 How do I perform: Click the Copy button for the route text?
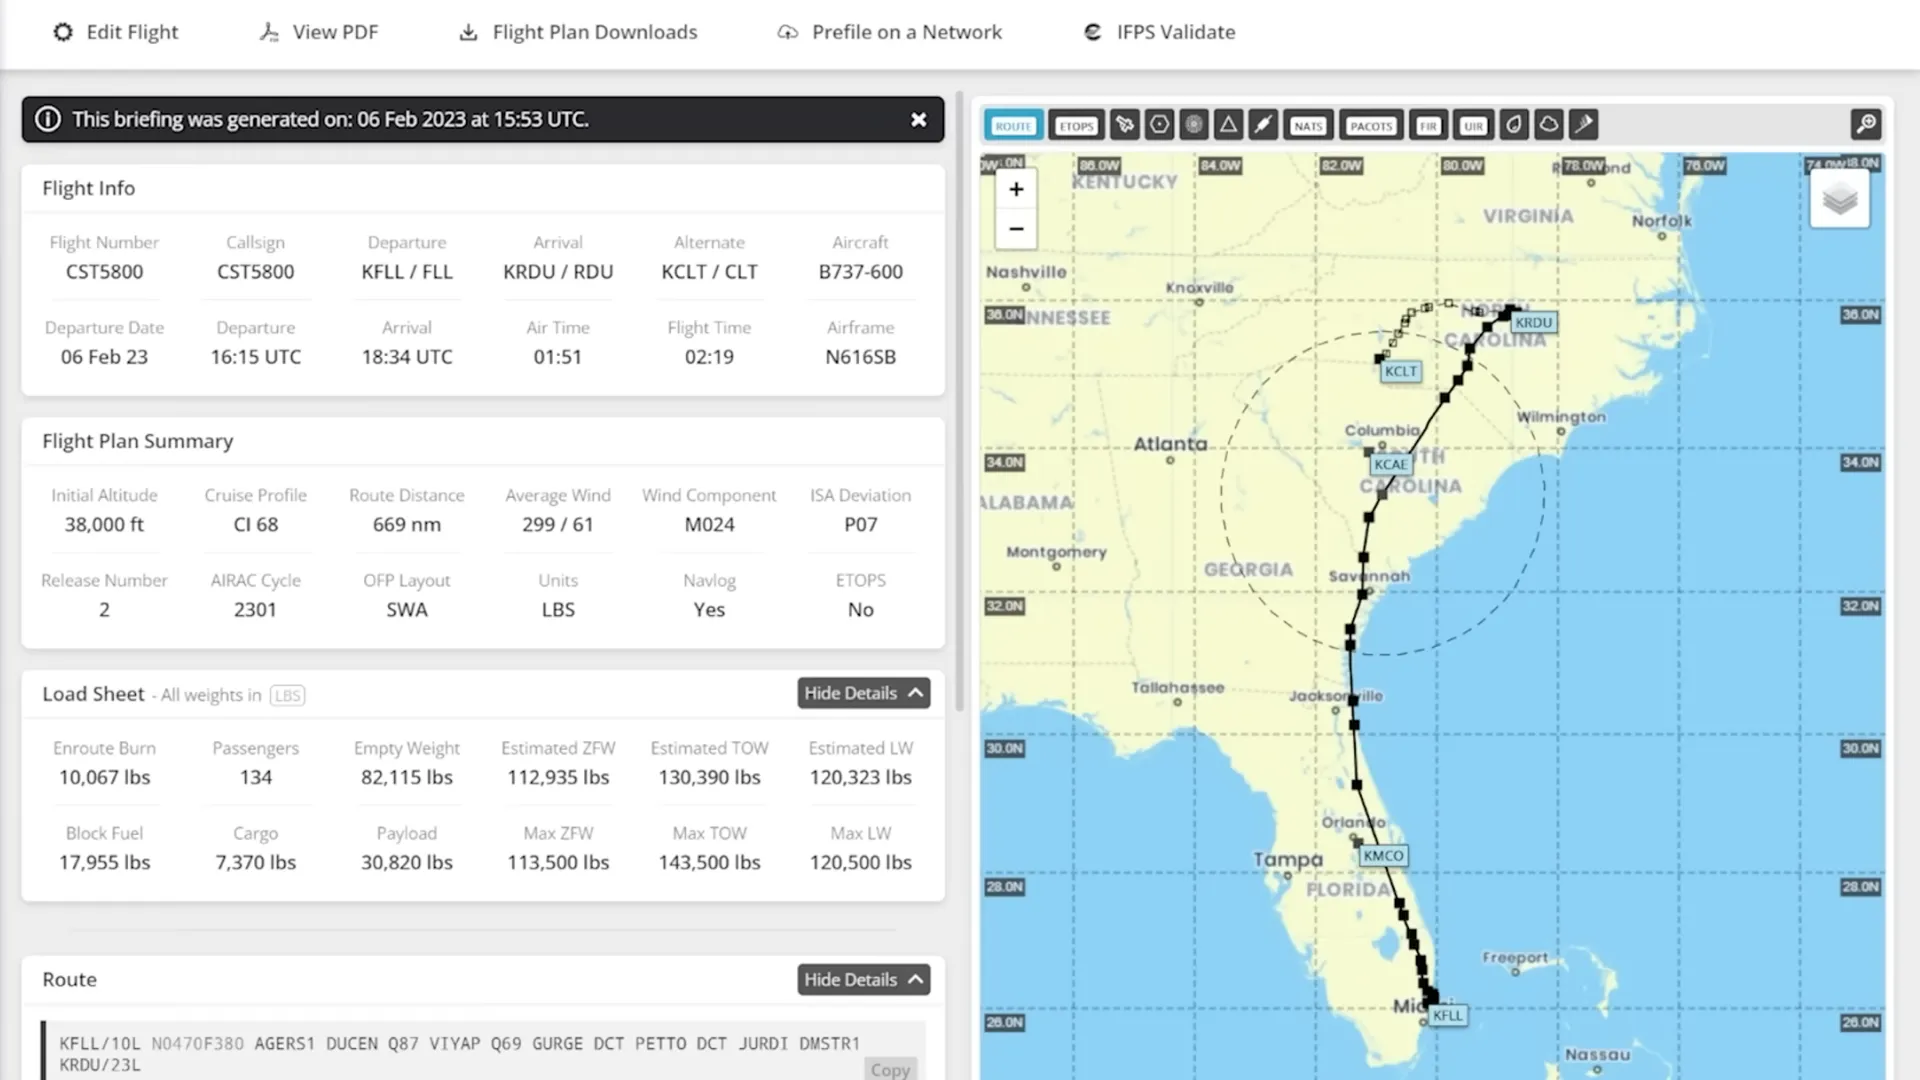point(889,1068)
